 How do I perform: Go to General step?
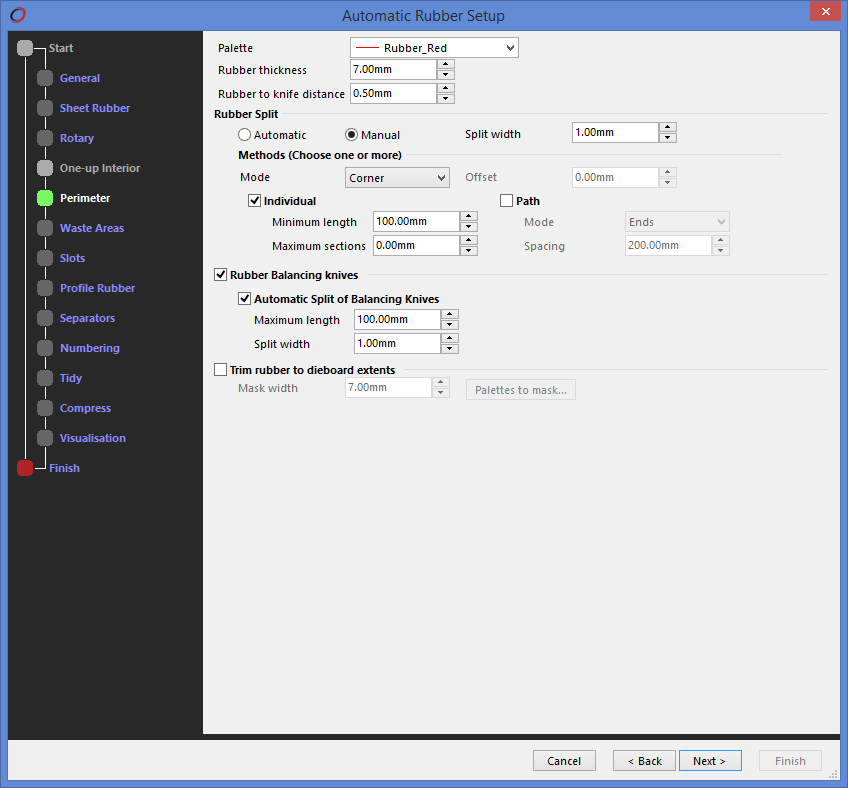(x=80, y=78)
